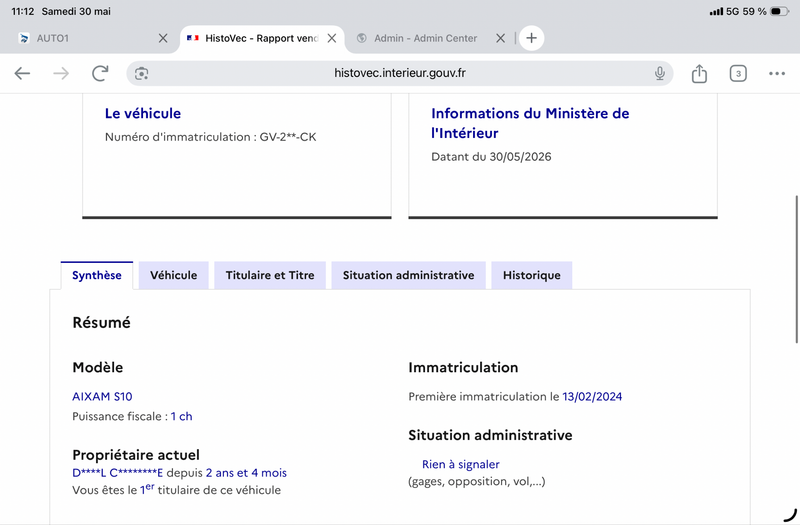Open the browser three-dot menu
The image size is (800, 525).
(x=777, y=73)
